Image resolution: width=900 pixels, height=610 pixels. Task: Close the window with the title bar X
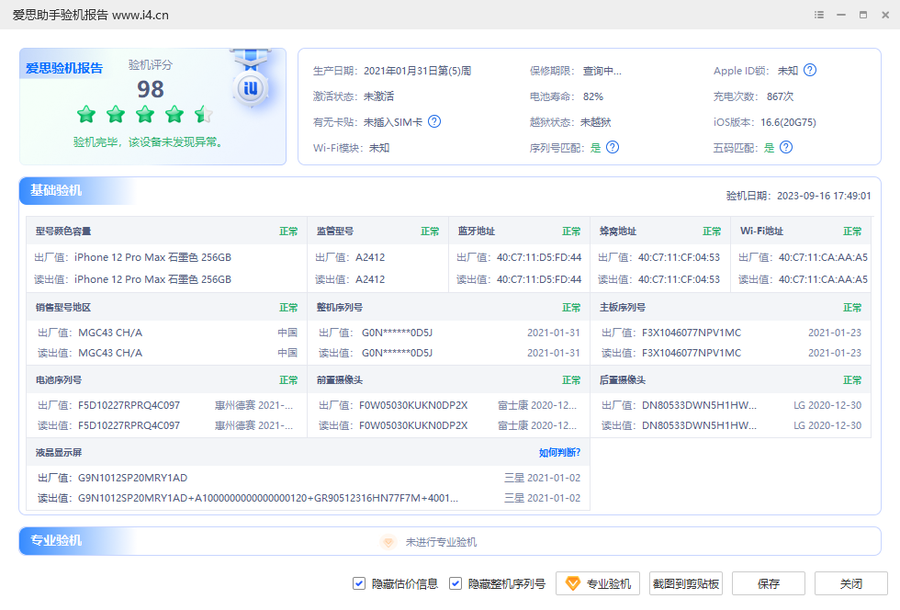pos(885,15)
